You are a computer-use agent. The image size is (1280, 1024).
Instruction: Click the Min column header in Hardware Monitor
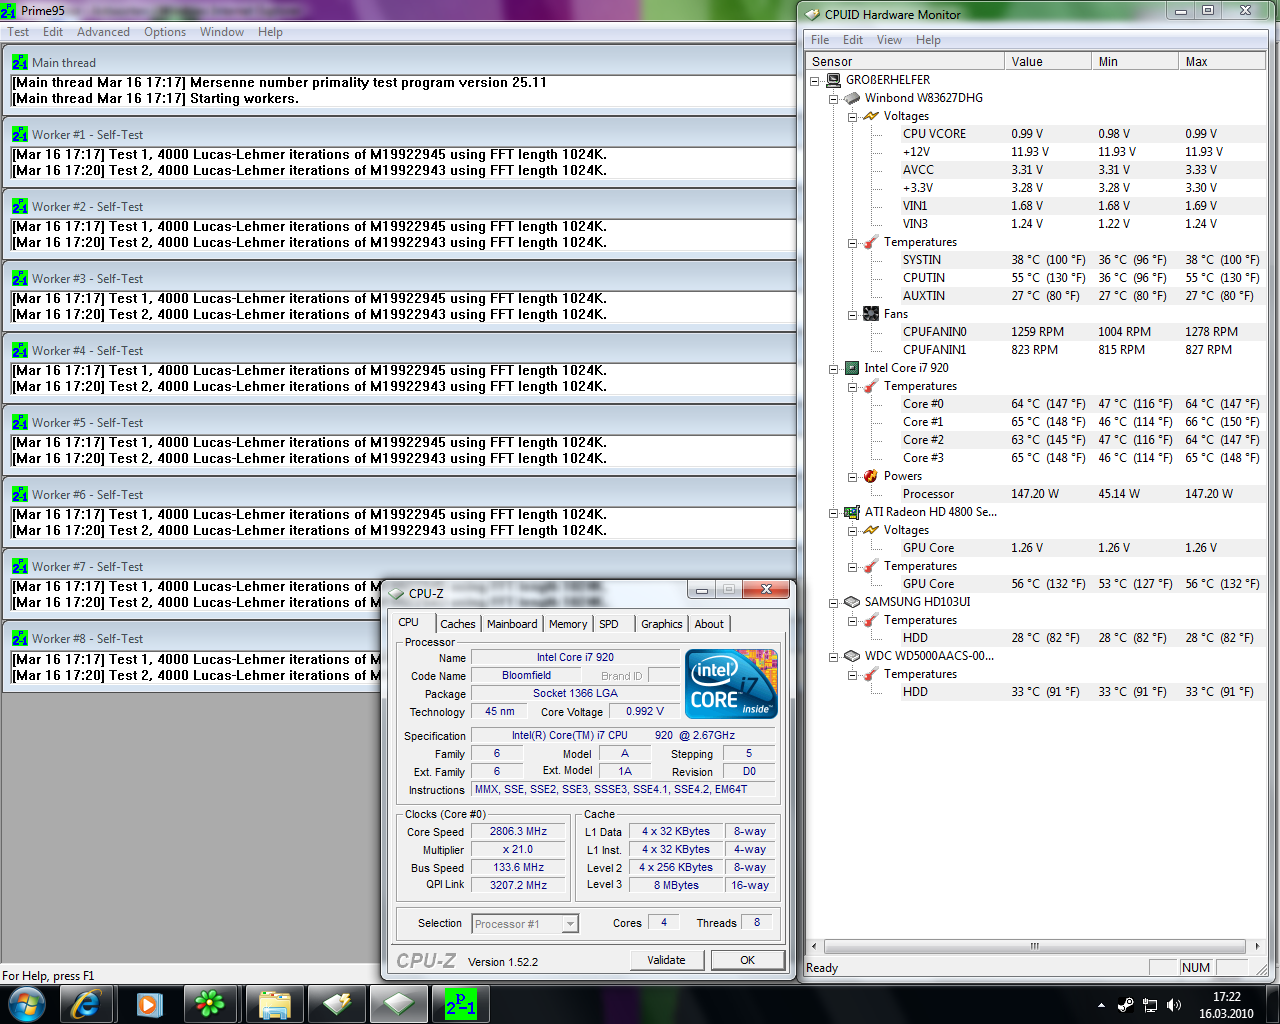(1135, 61)
